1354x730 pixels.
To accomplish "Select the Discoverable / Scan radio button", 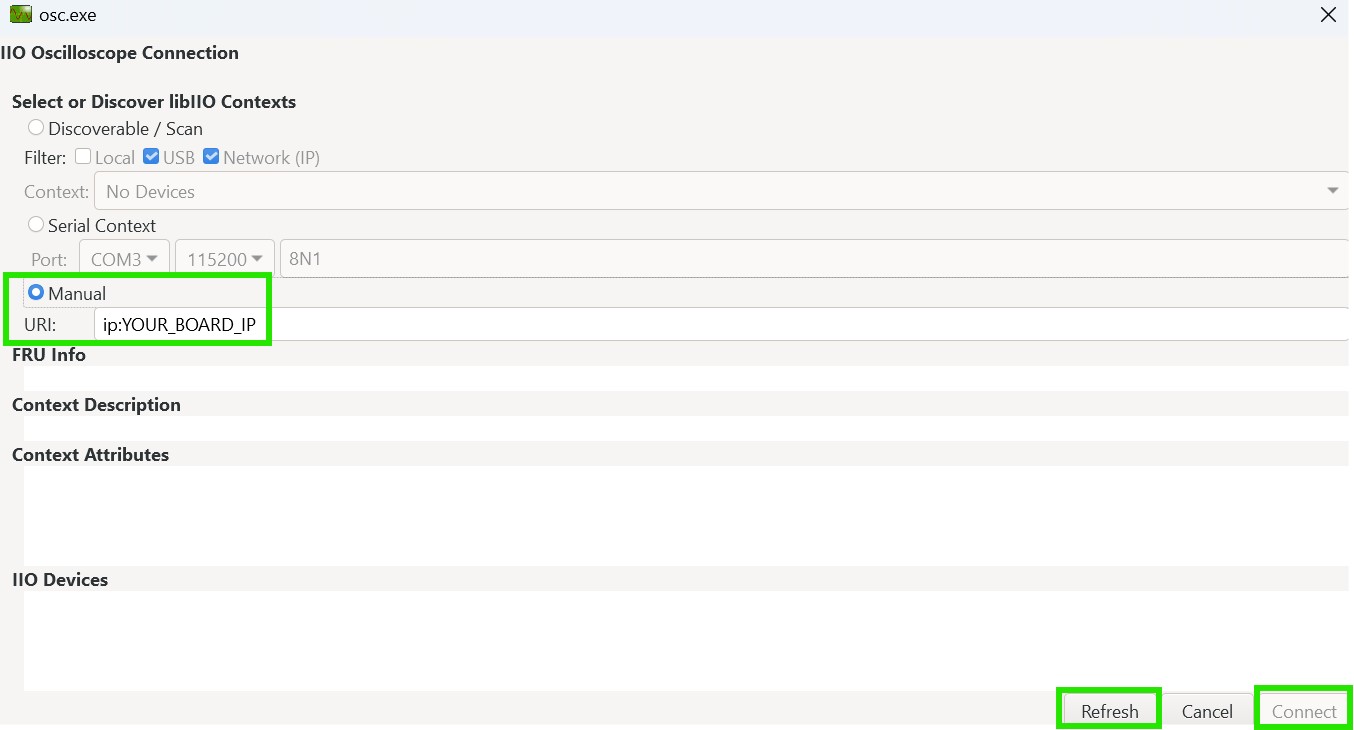I will pyautogui.click(x=36, y=128).
